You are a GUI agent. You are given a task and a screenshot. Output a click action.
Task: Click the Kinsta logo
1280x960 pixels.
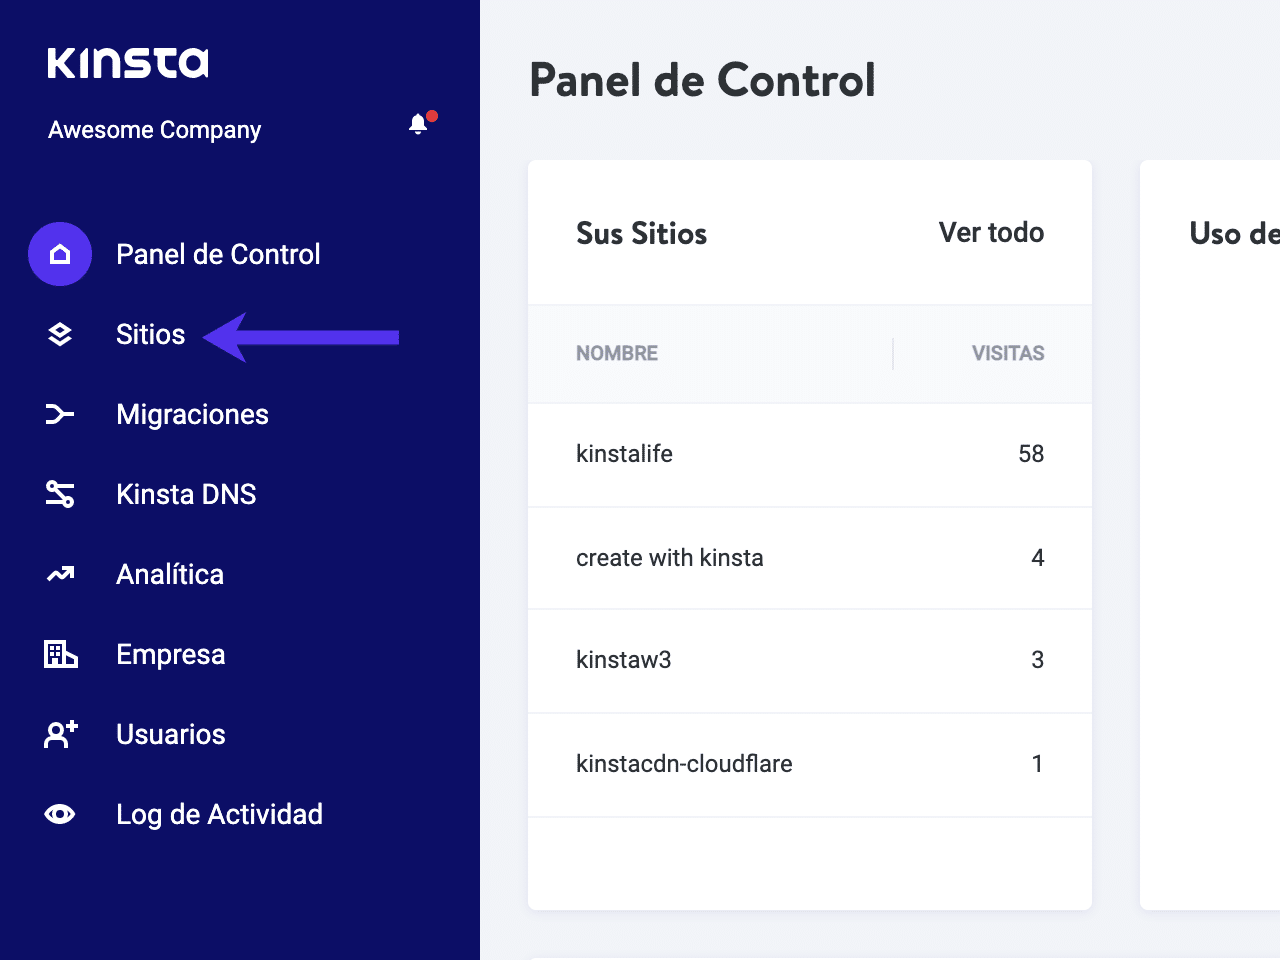point(128,63)
